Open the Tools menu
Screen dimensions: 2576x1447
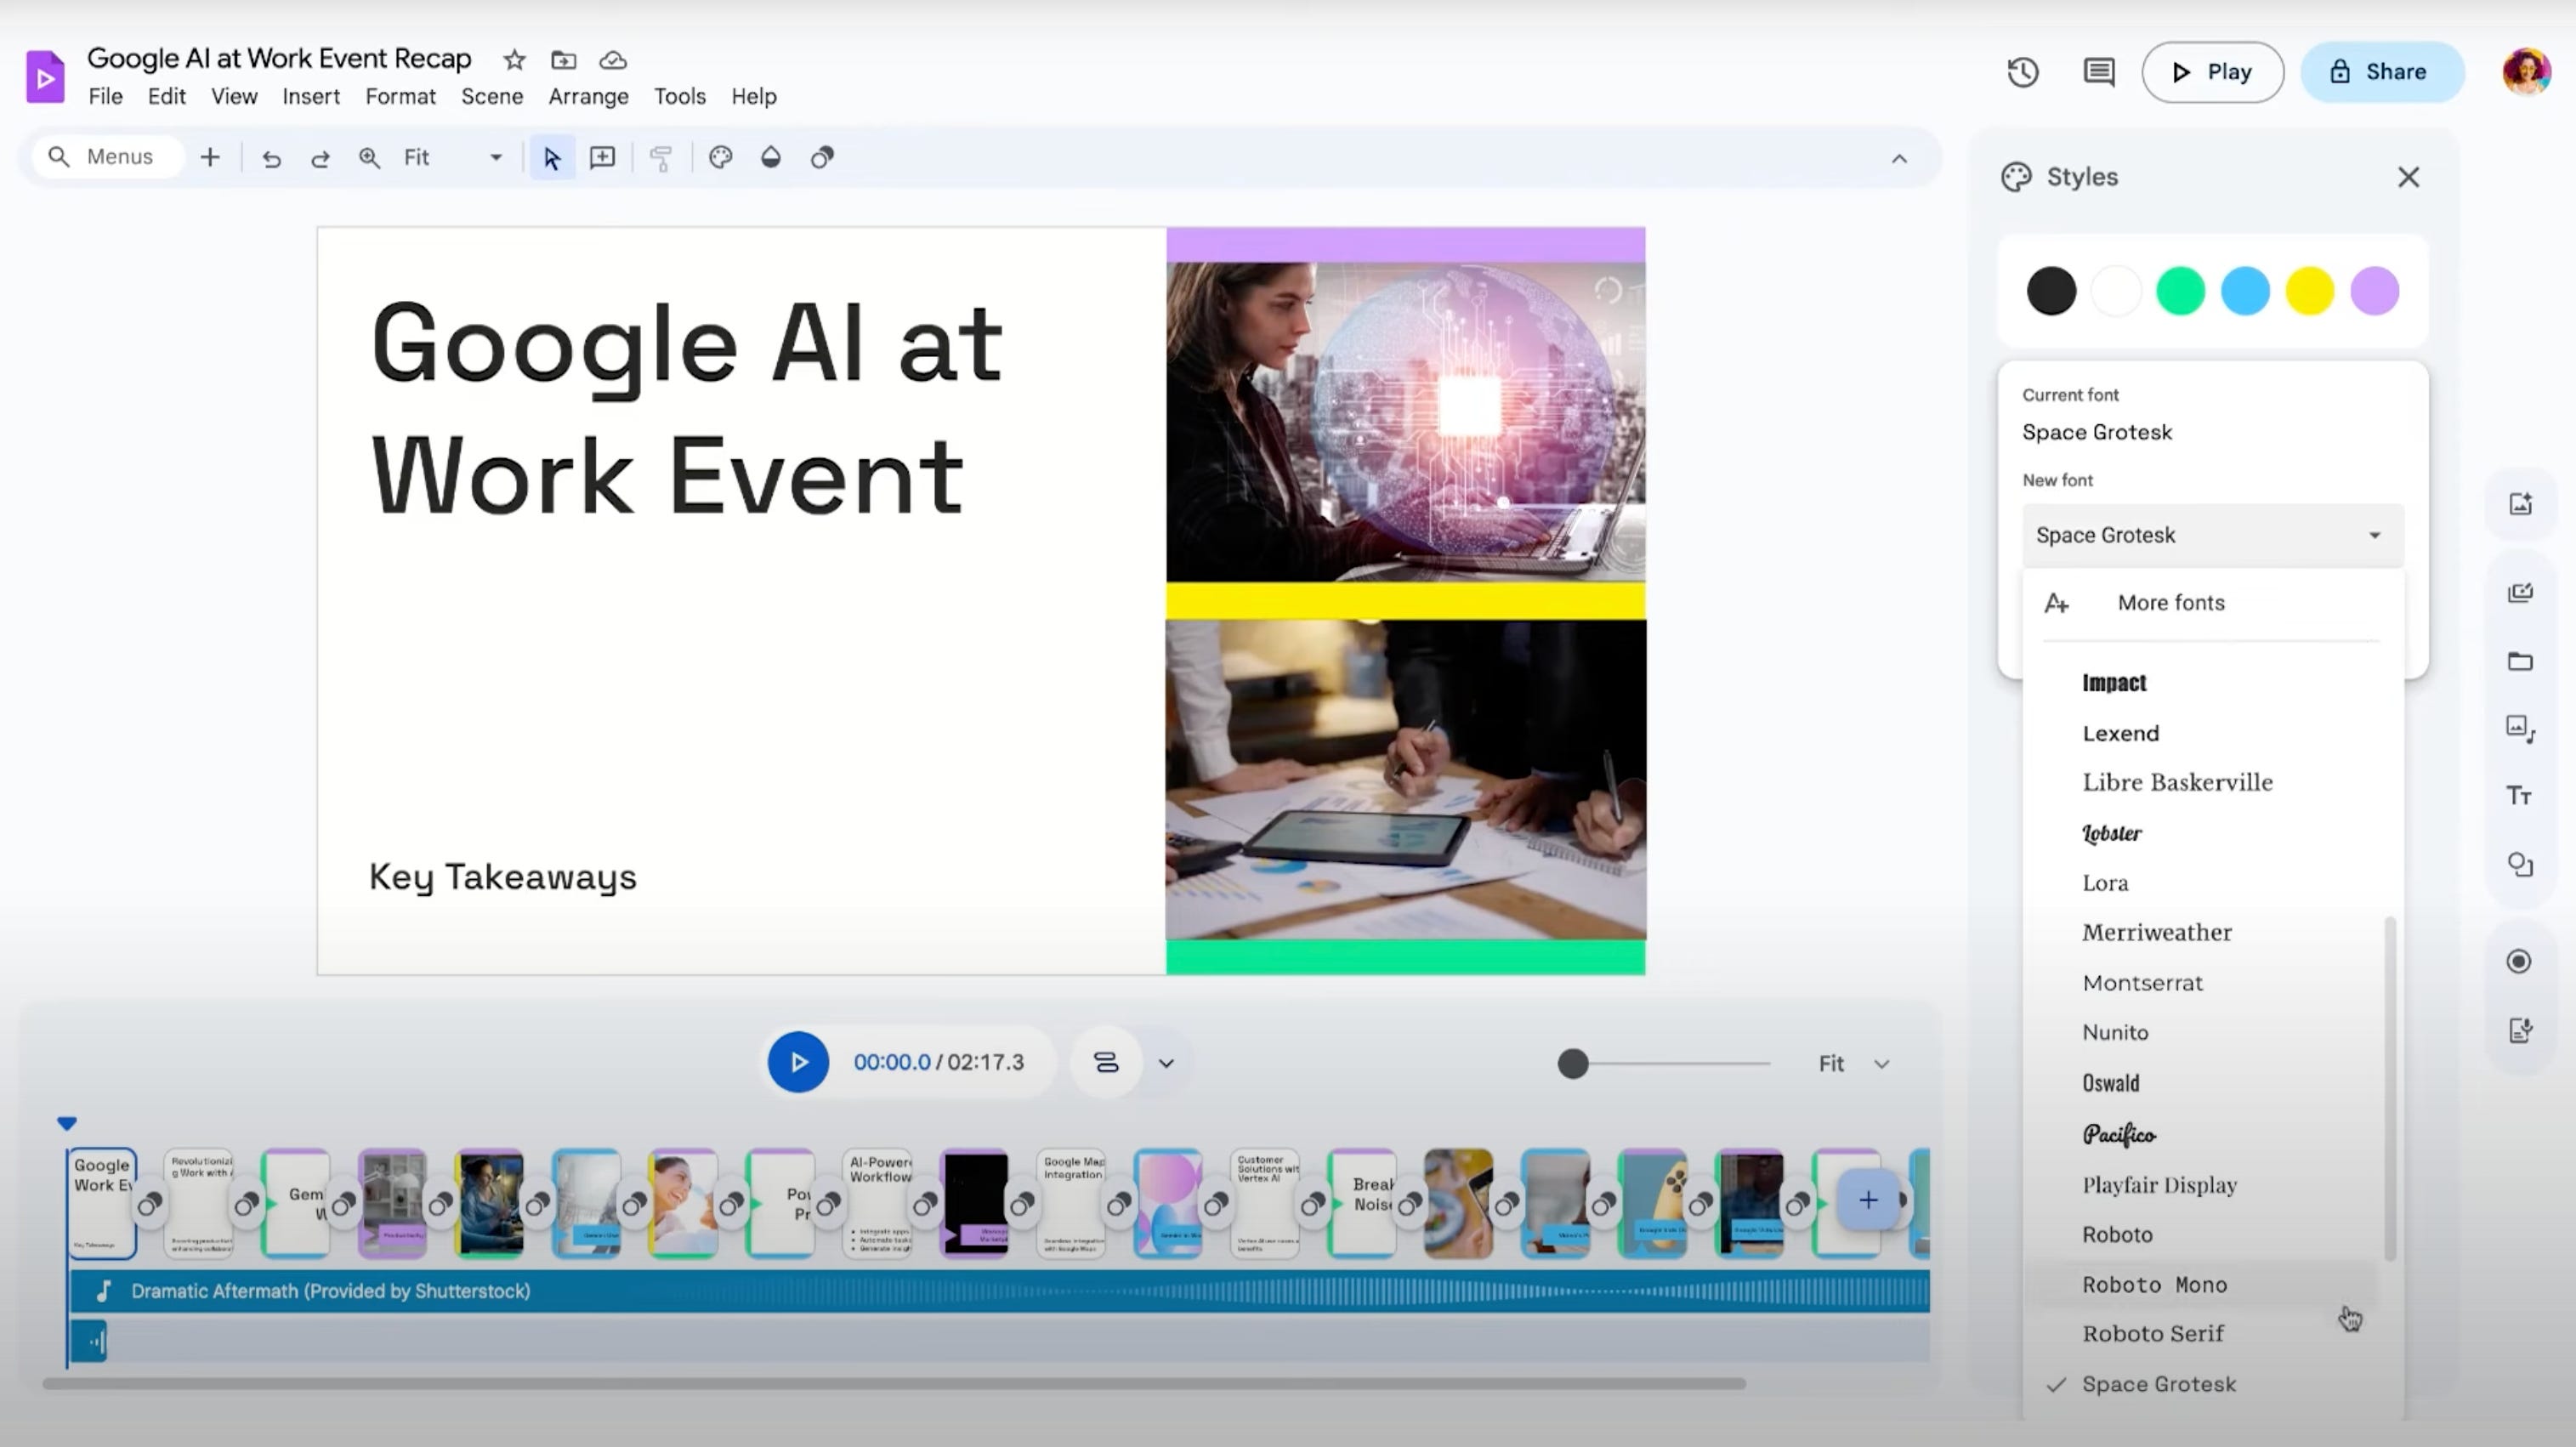coord(680,97)
